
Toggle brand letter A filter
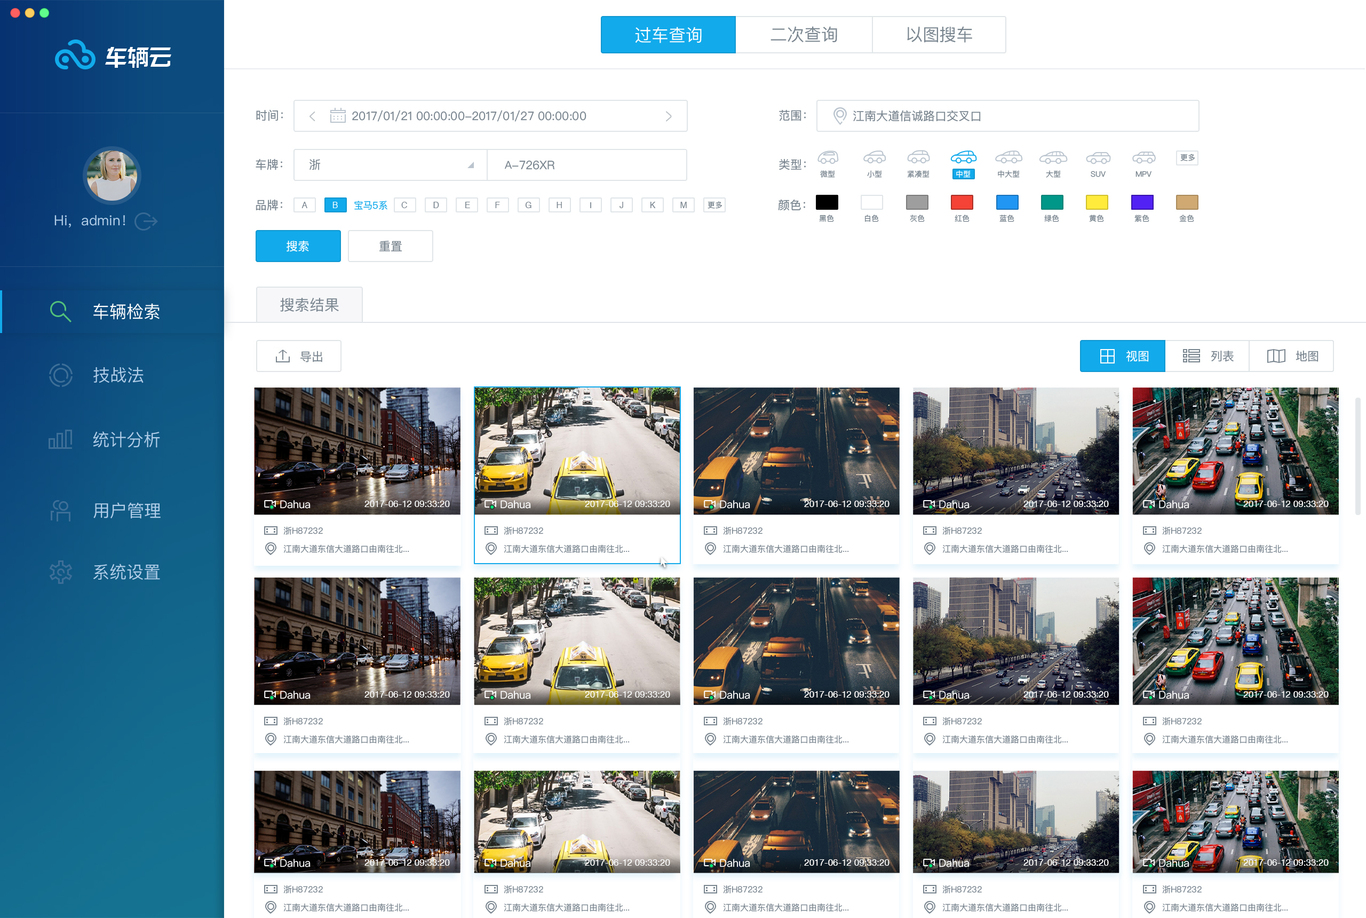click(304, 205)
